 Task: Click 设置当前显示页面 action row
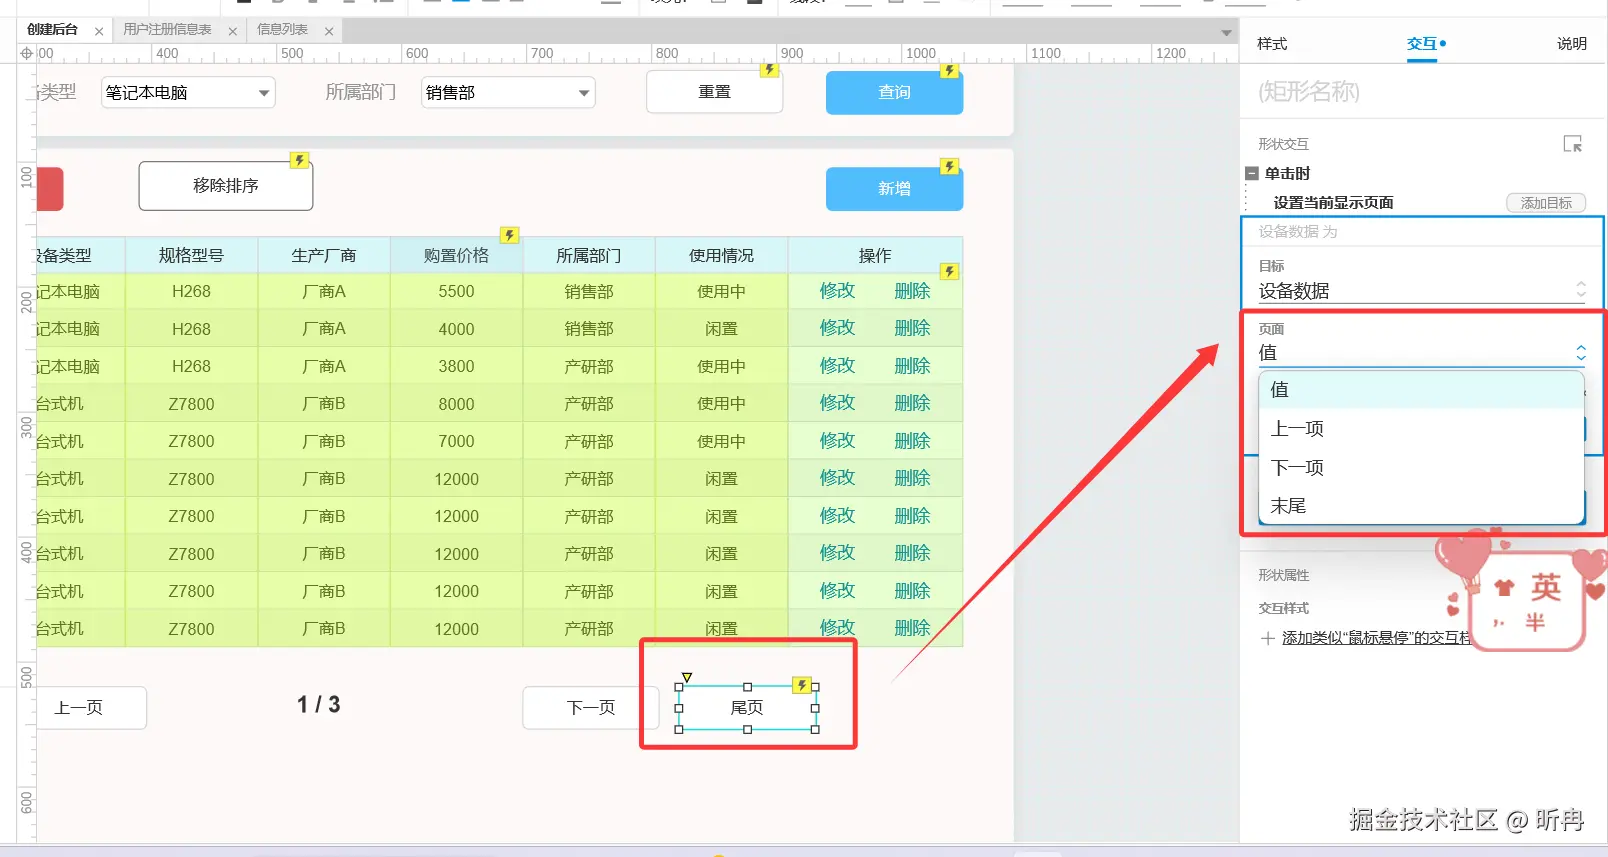coord(1333,203)
